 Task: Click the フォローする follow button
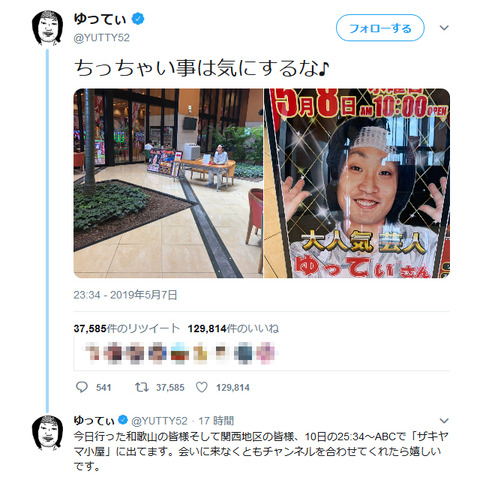tap(380, 28)
